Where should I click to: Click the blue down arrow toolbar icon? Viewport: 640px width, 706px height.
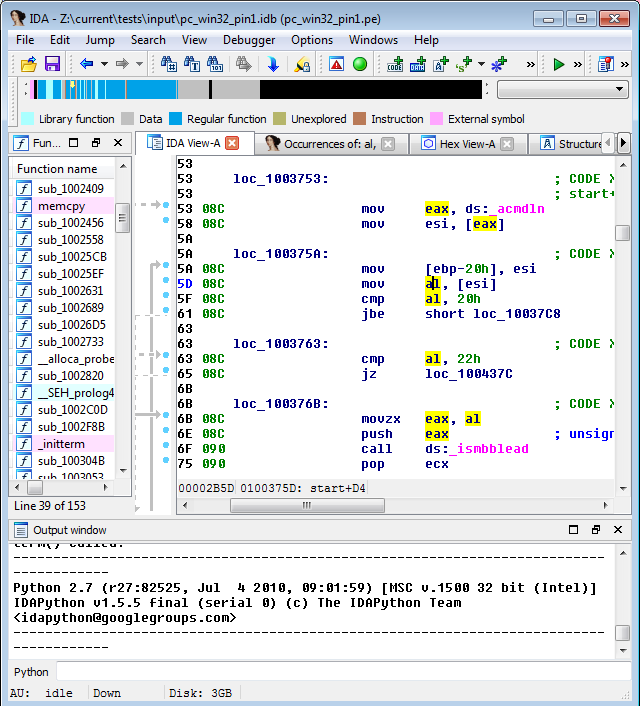(272, 64)
